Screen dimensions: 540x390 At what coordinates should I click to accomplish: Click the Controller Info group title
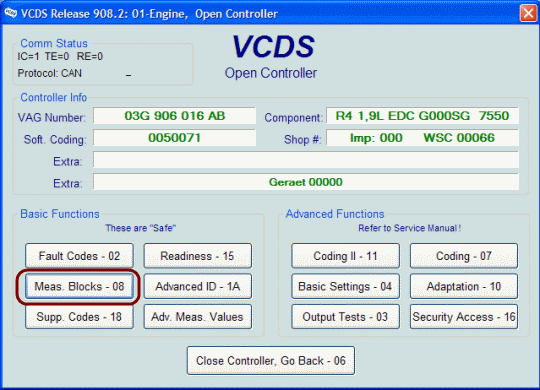tap(53, 98)
